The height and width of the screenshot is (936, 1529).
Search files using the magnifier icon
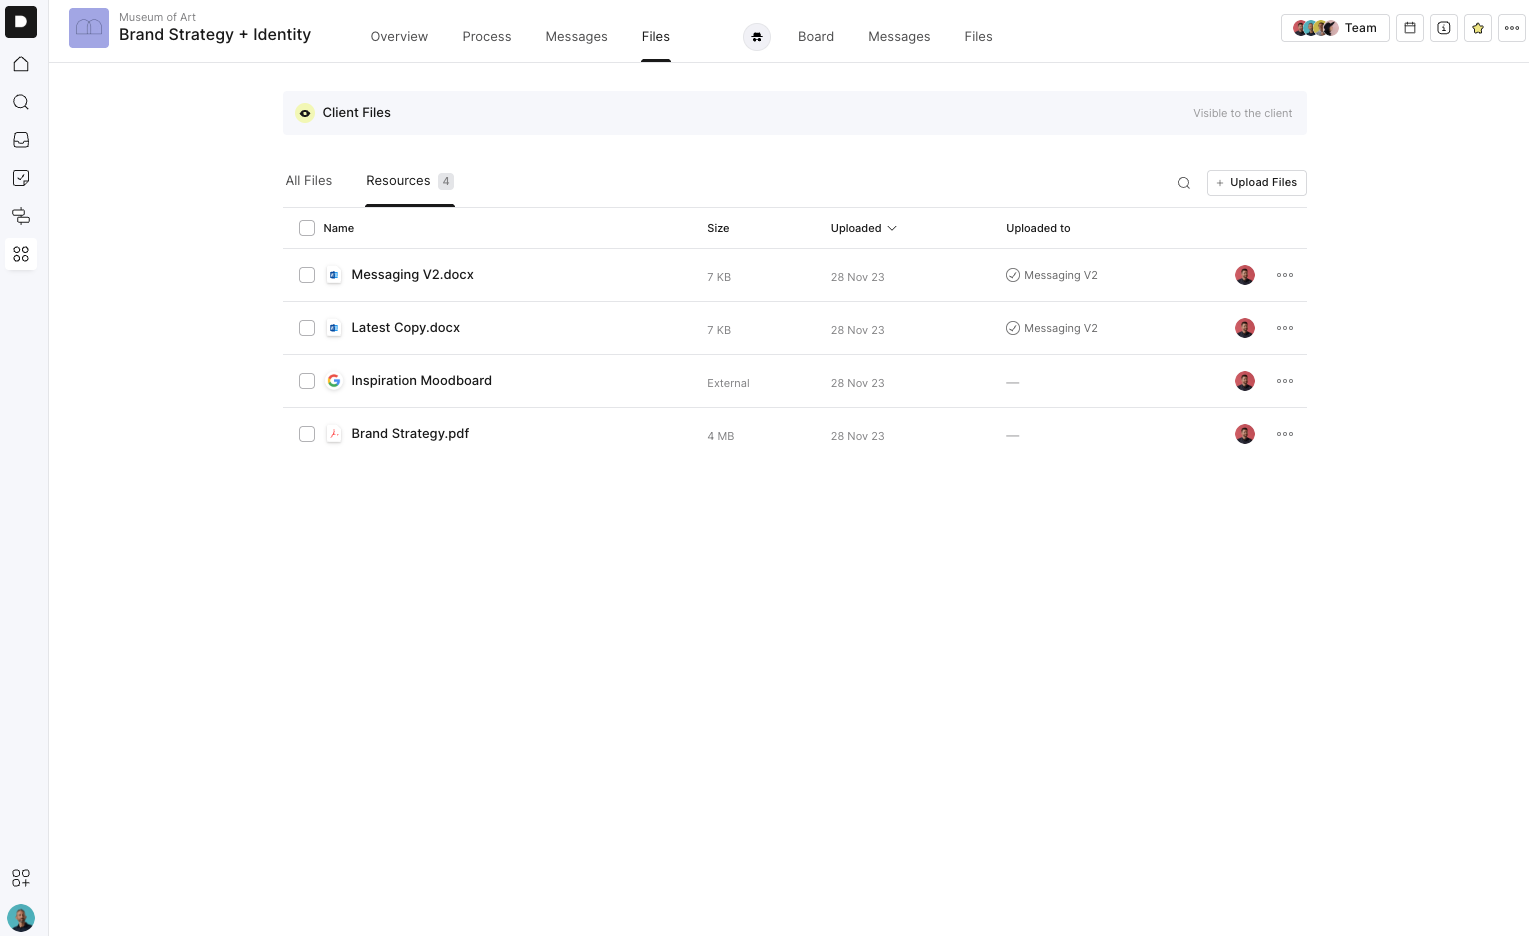pos(1184,183)
